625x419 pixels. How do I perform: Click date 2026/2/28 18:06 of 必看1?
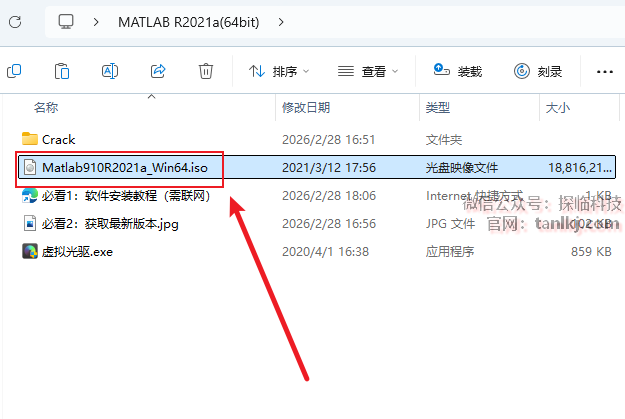click(x=329, y=196)
